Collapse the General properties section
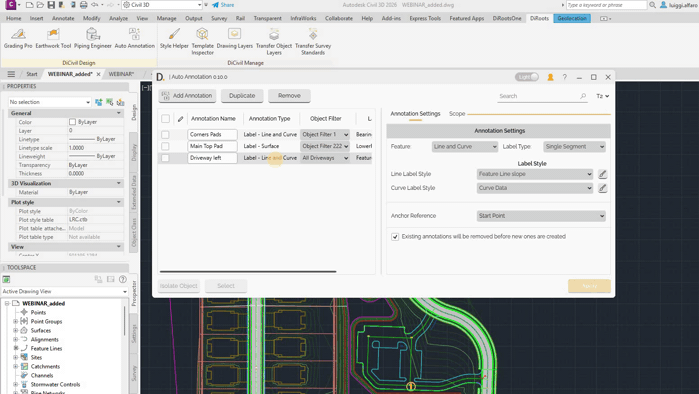699x394 pixels. [119, 113]
